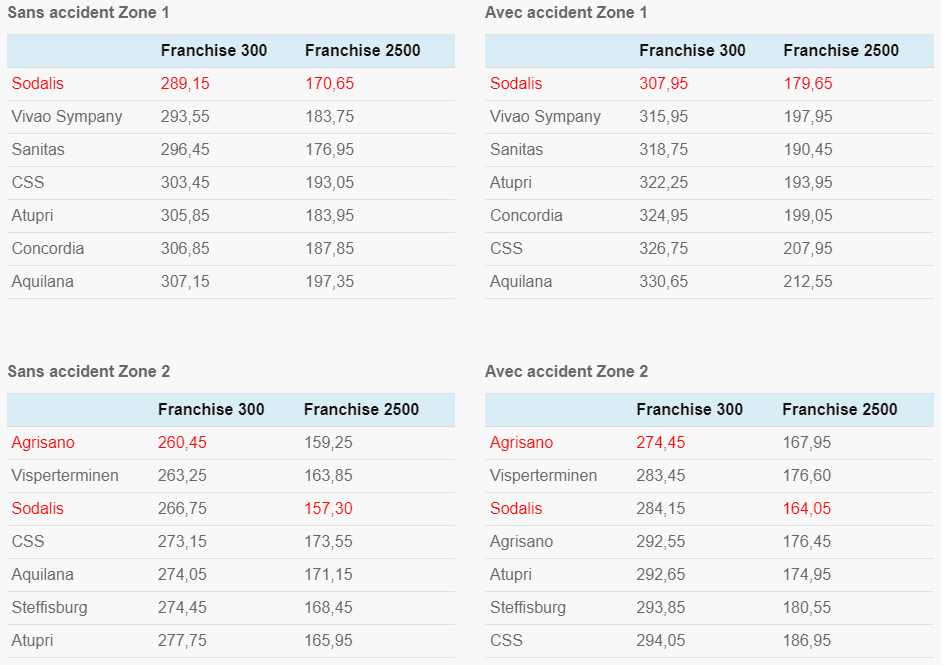The image size is (941, 665).
Task: Select the value 171,15
Action: click(x=328, y=574)
